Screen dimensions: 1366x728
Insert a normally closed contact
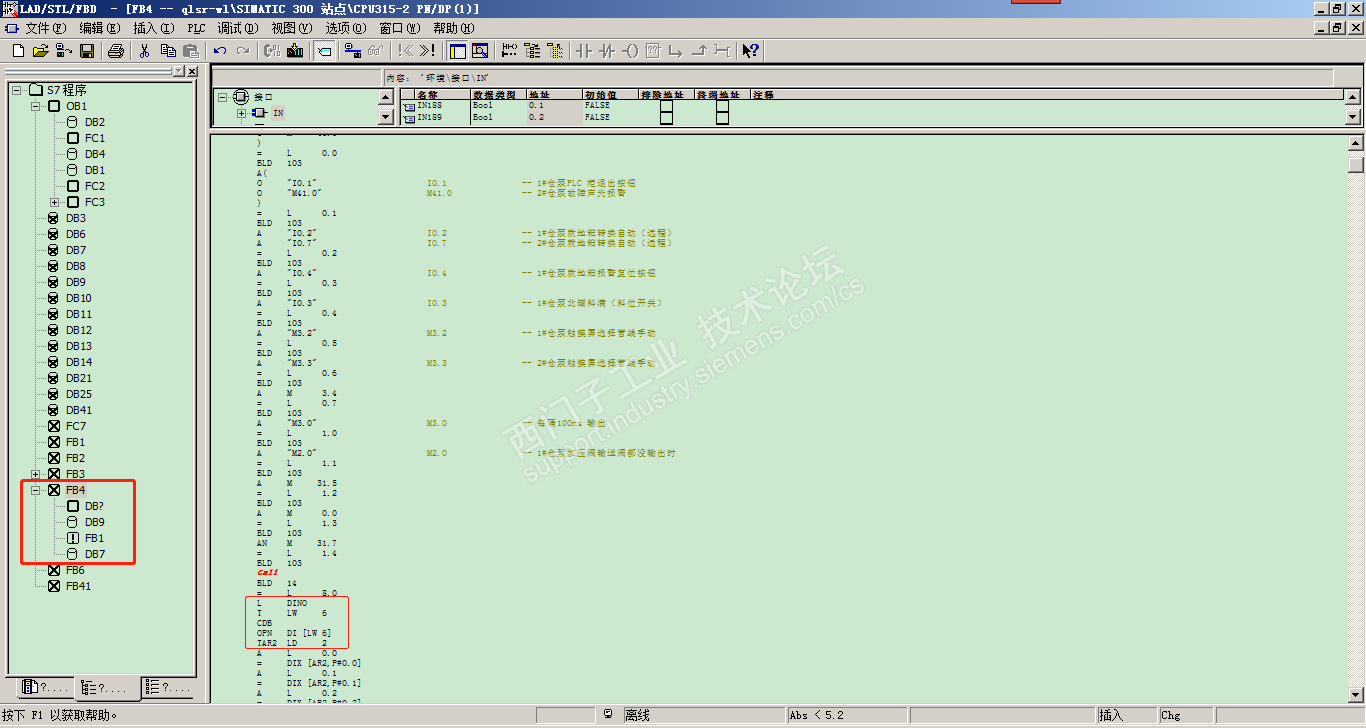[x=607, y=51]
